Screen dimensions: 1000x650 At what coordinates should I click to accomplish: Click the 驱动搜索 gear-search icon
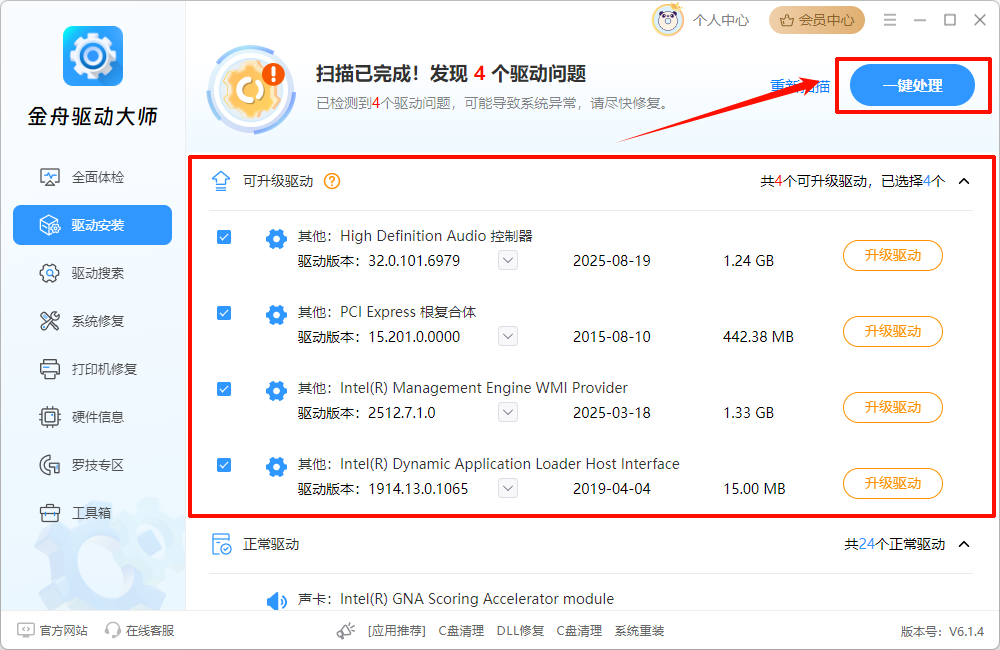coord(50,273)
